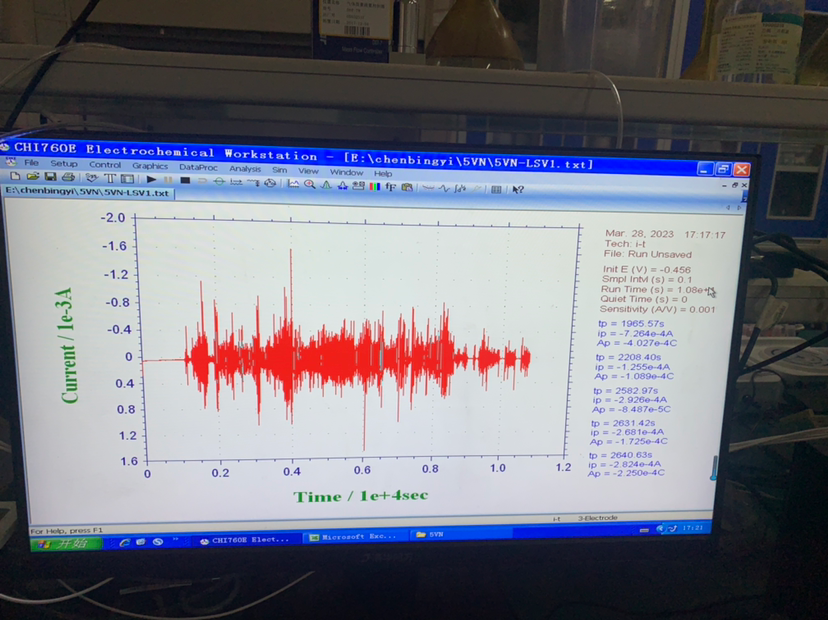The image size is (828, 620).
Task: Switch to CHI760E taskbar button
Action: (245, 540)
